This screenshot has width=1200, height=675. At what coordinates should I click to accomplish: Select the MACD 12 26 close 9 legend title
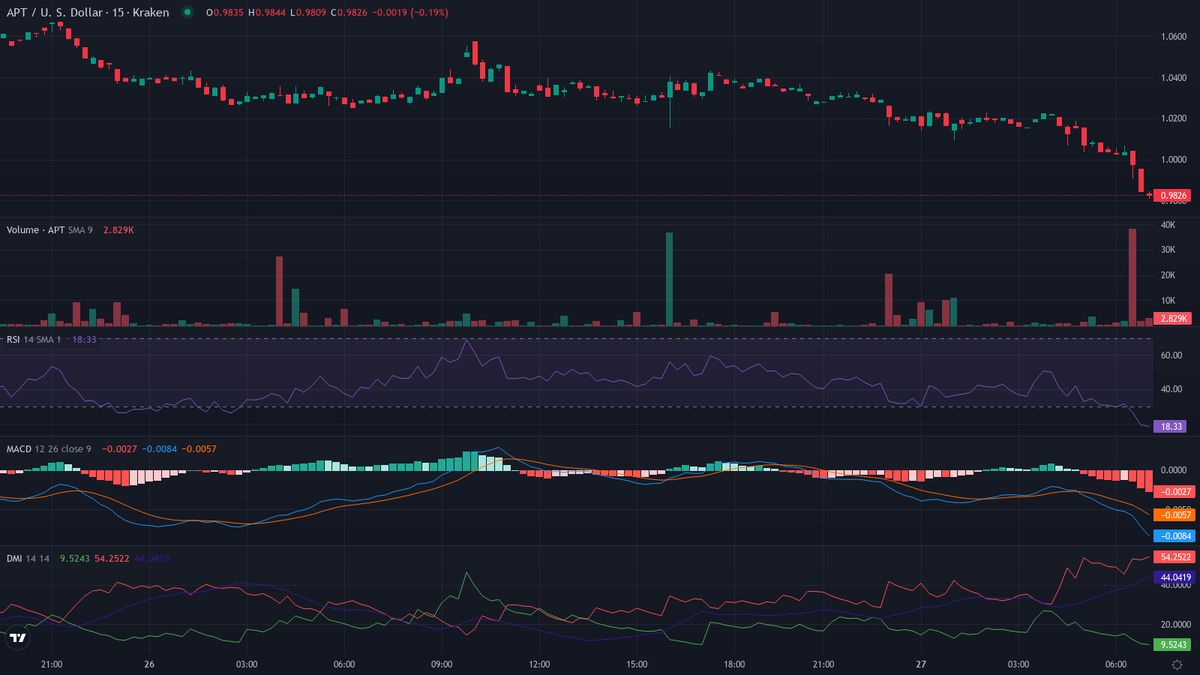click(x=48, y=449)
